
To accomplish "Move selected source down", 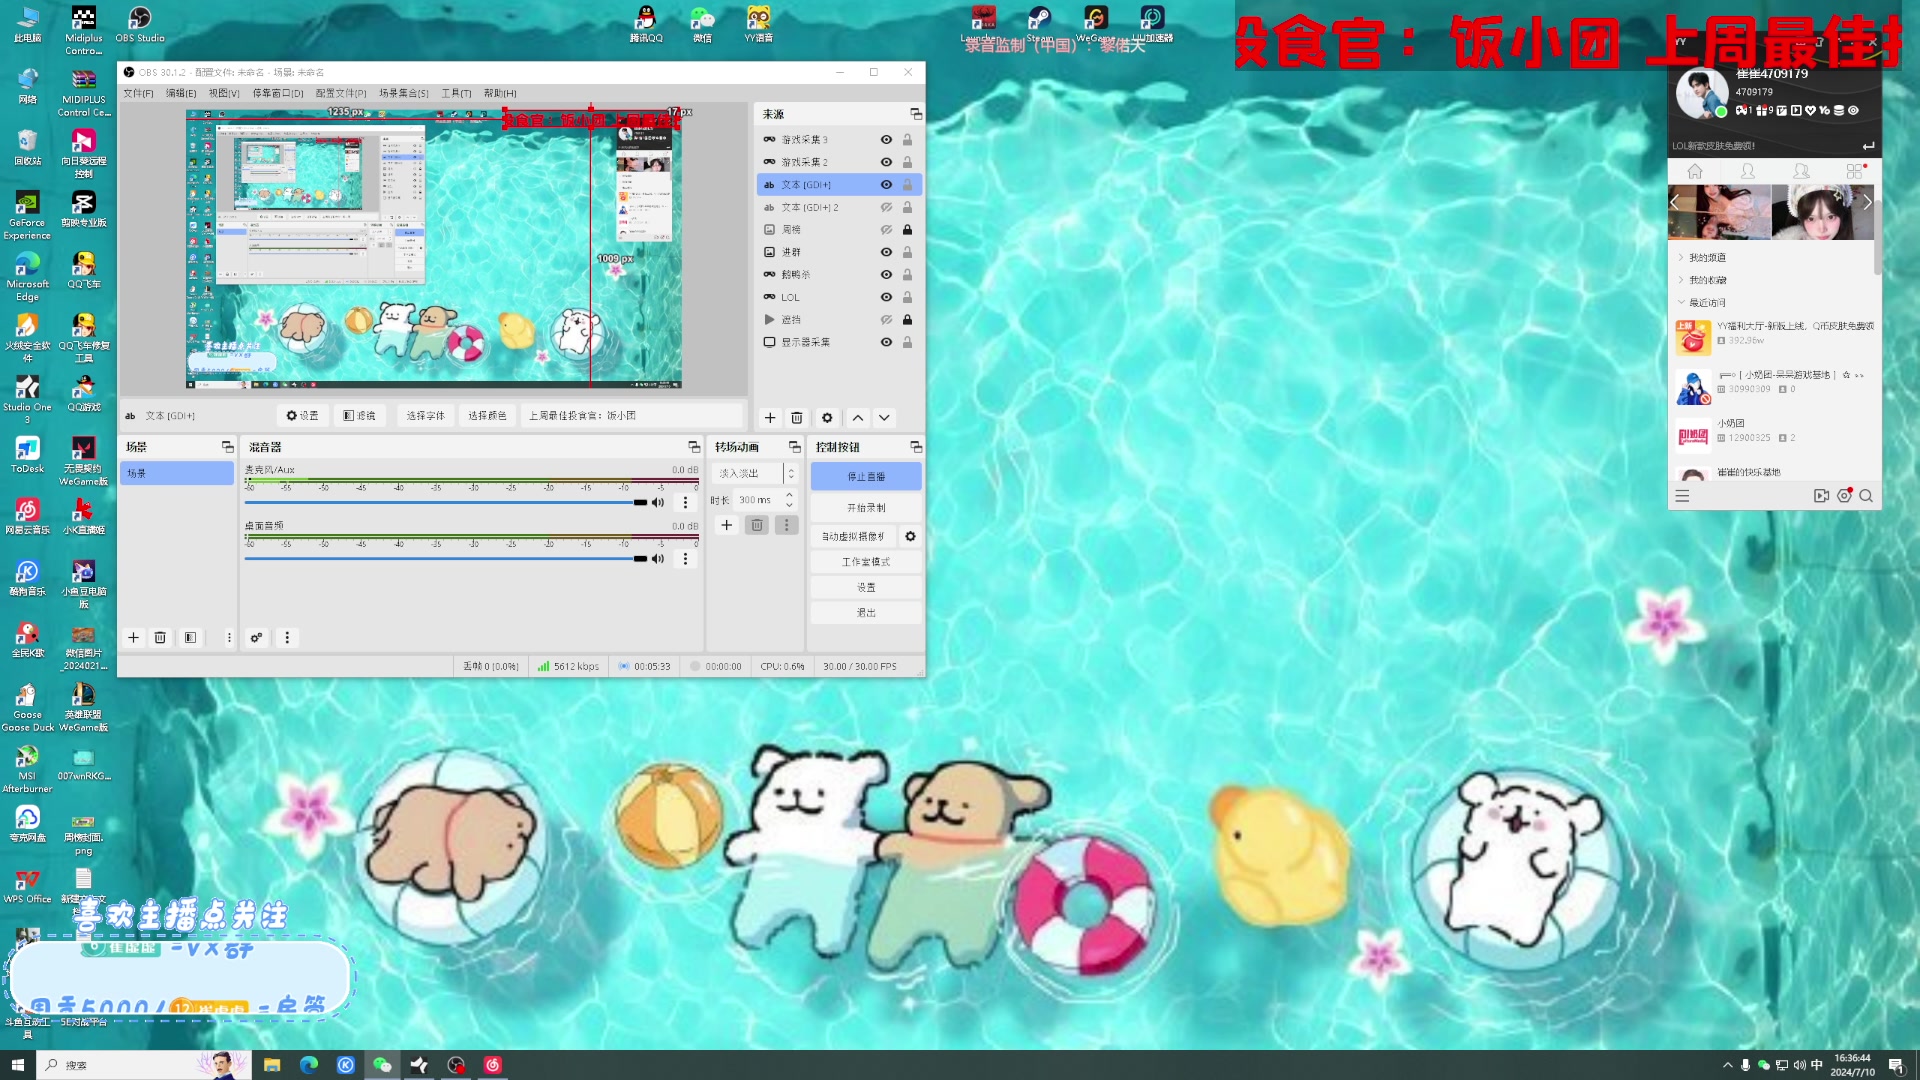I will click(x=884, y=418).
